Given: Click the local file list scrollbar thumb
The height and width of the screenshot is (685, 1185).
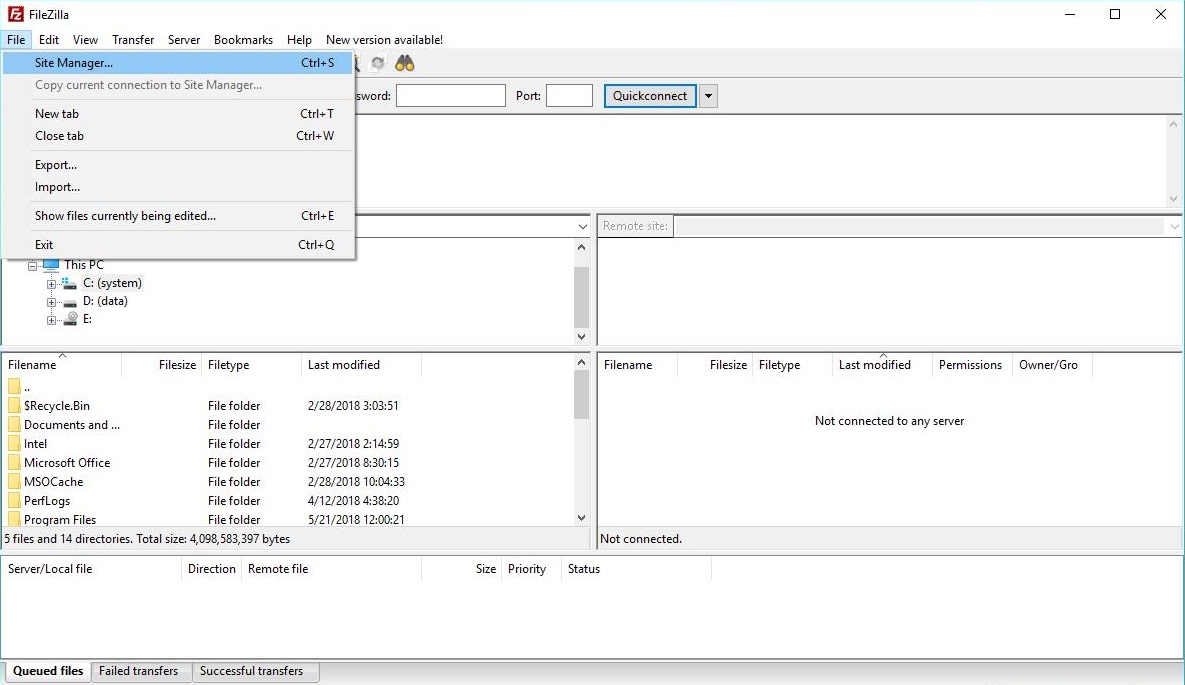Looking at the screenshot, I should [581, 395].
